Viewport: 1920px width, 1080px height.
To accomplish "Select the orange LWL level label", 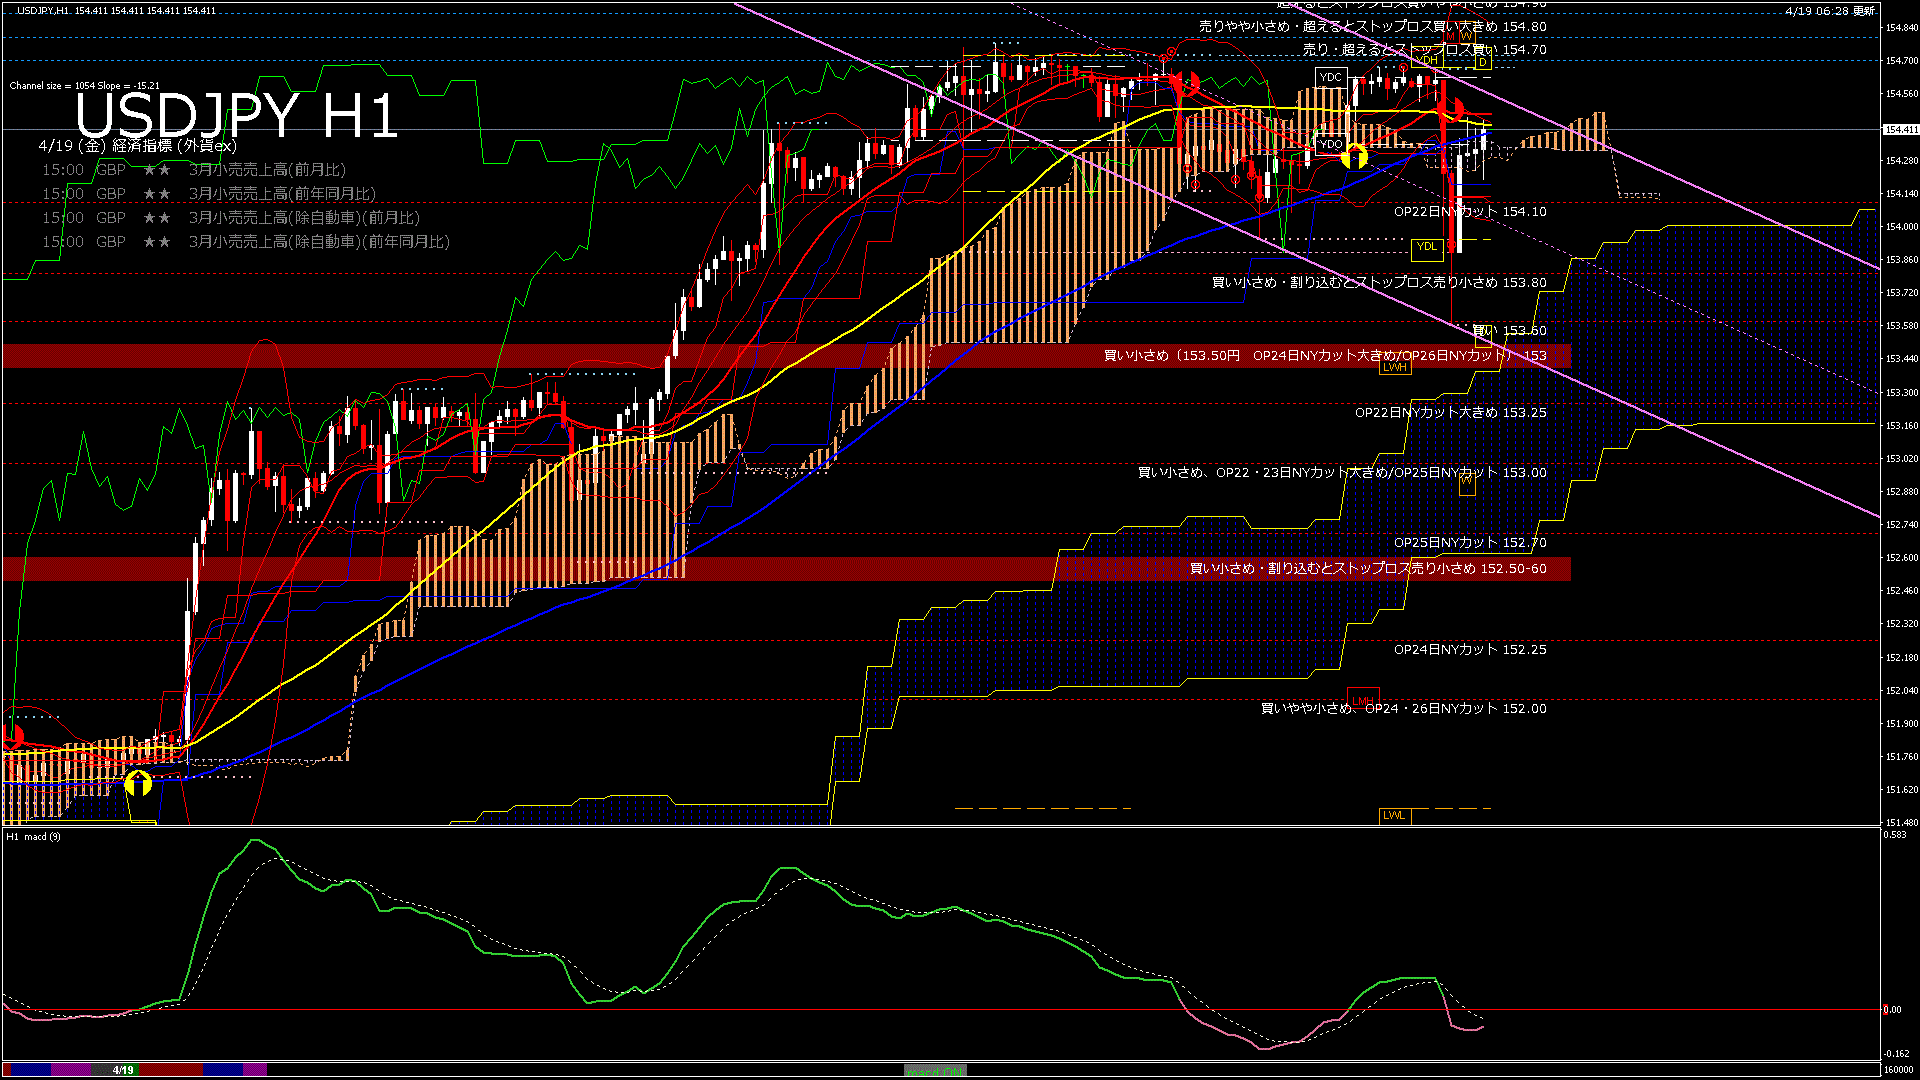I will coord(1394,815).
